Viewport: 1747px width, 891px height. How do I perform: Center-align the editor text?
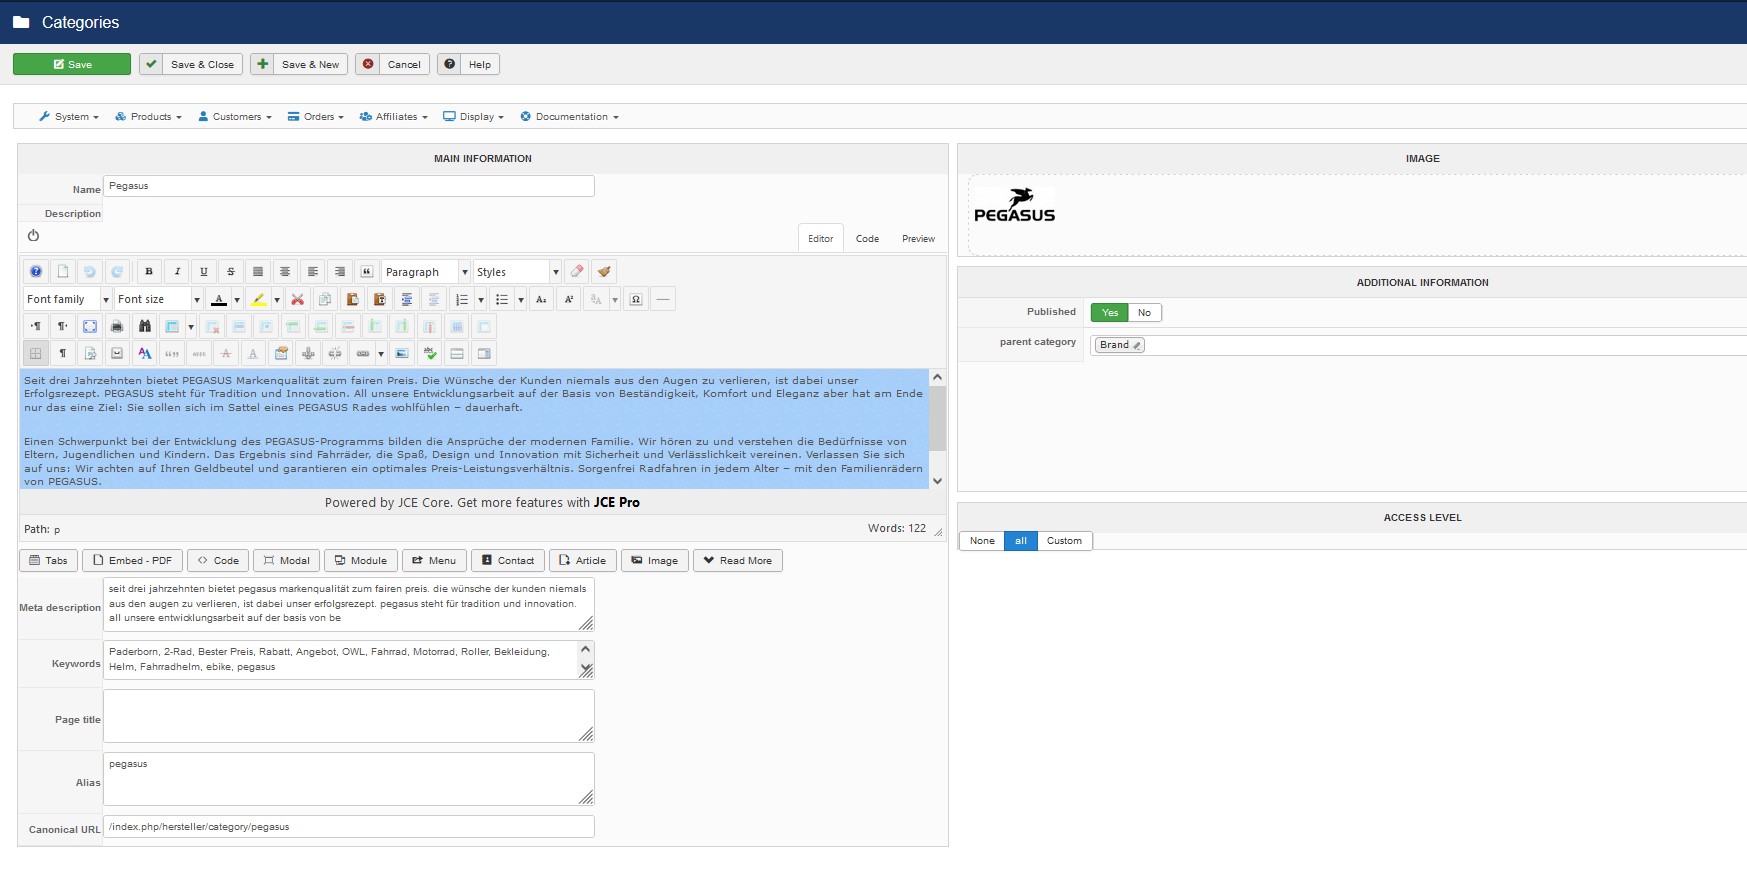point(285,272)
